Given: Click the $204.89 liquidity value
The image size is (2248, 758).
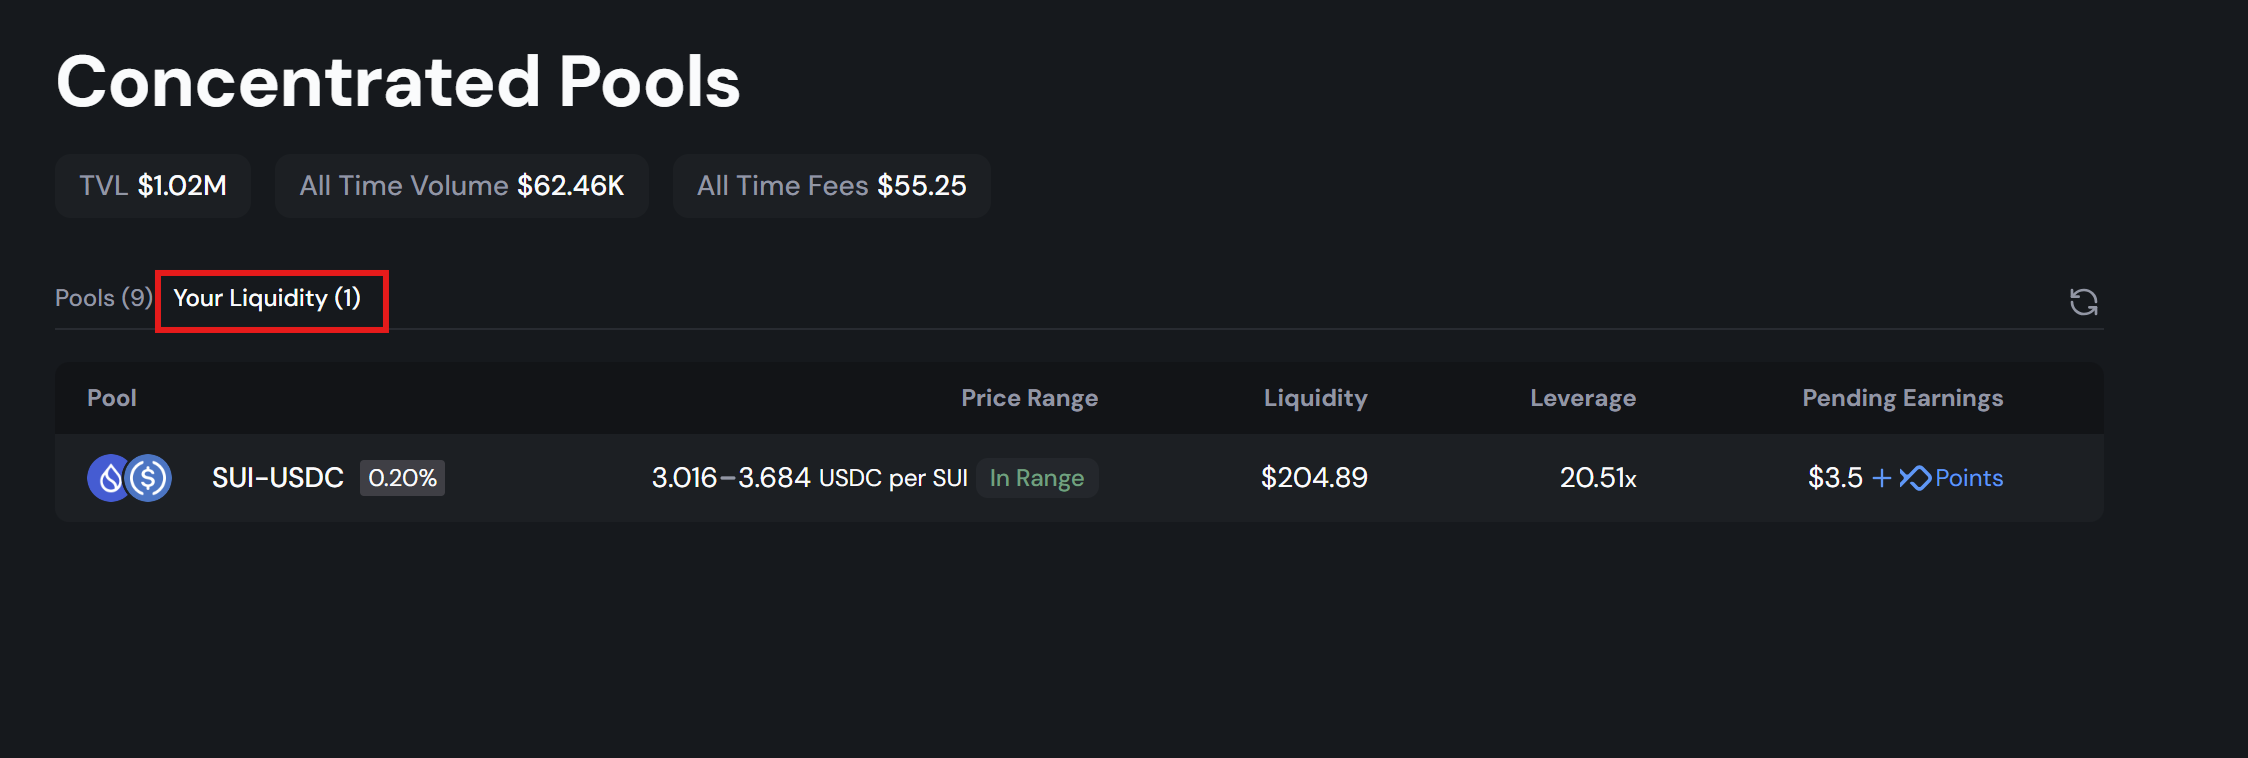Looking at the screenshot, I should click(1314, 478).
